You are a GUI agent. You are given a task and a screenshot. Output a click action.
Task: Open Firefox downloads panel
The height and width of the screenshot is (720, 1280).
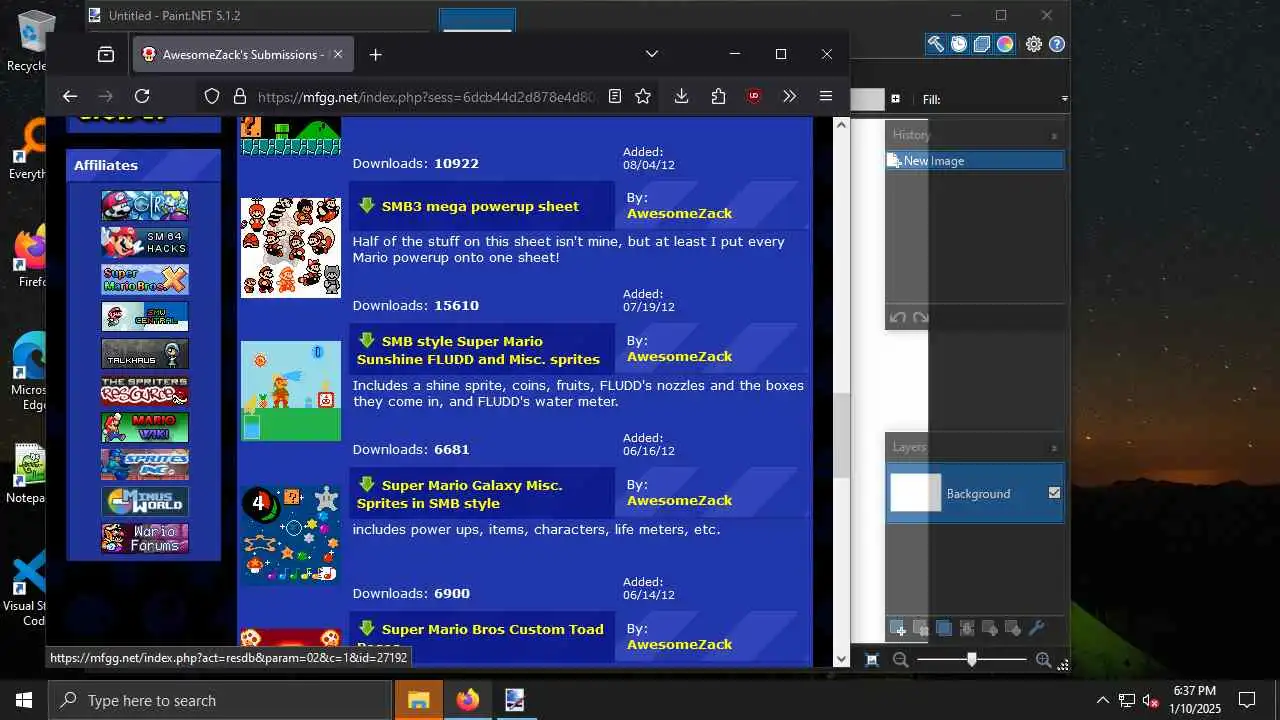pos(681,96)
